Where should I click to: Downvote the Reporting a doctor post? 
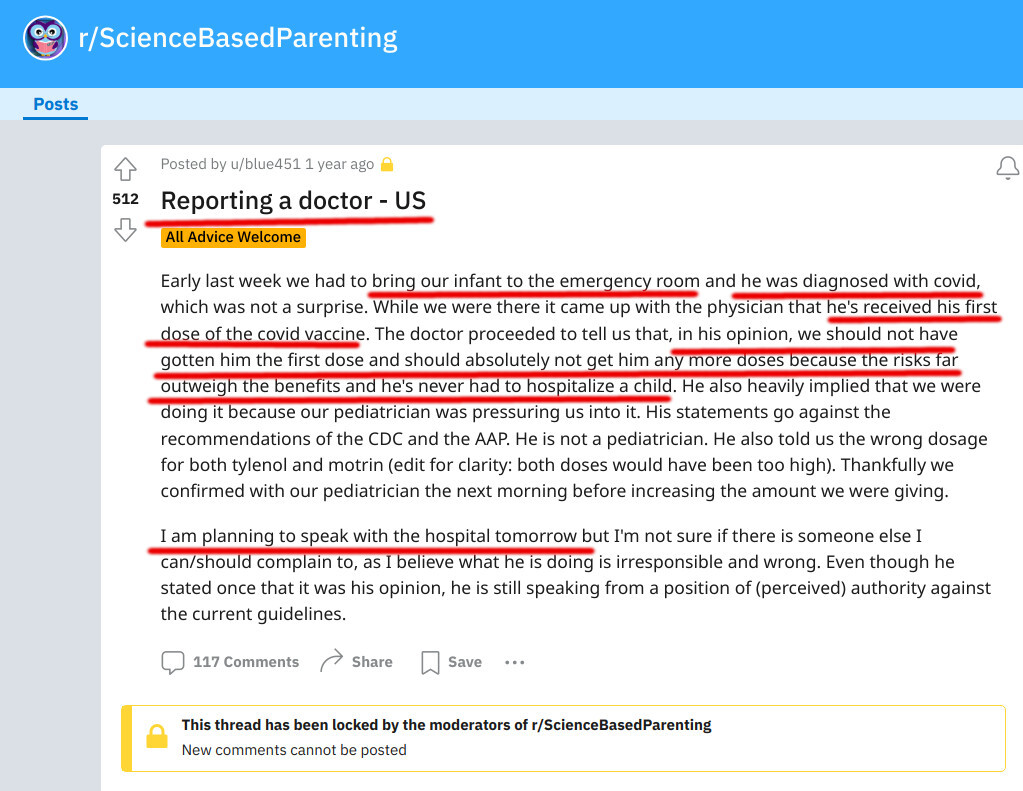[125, 230]
